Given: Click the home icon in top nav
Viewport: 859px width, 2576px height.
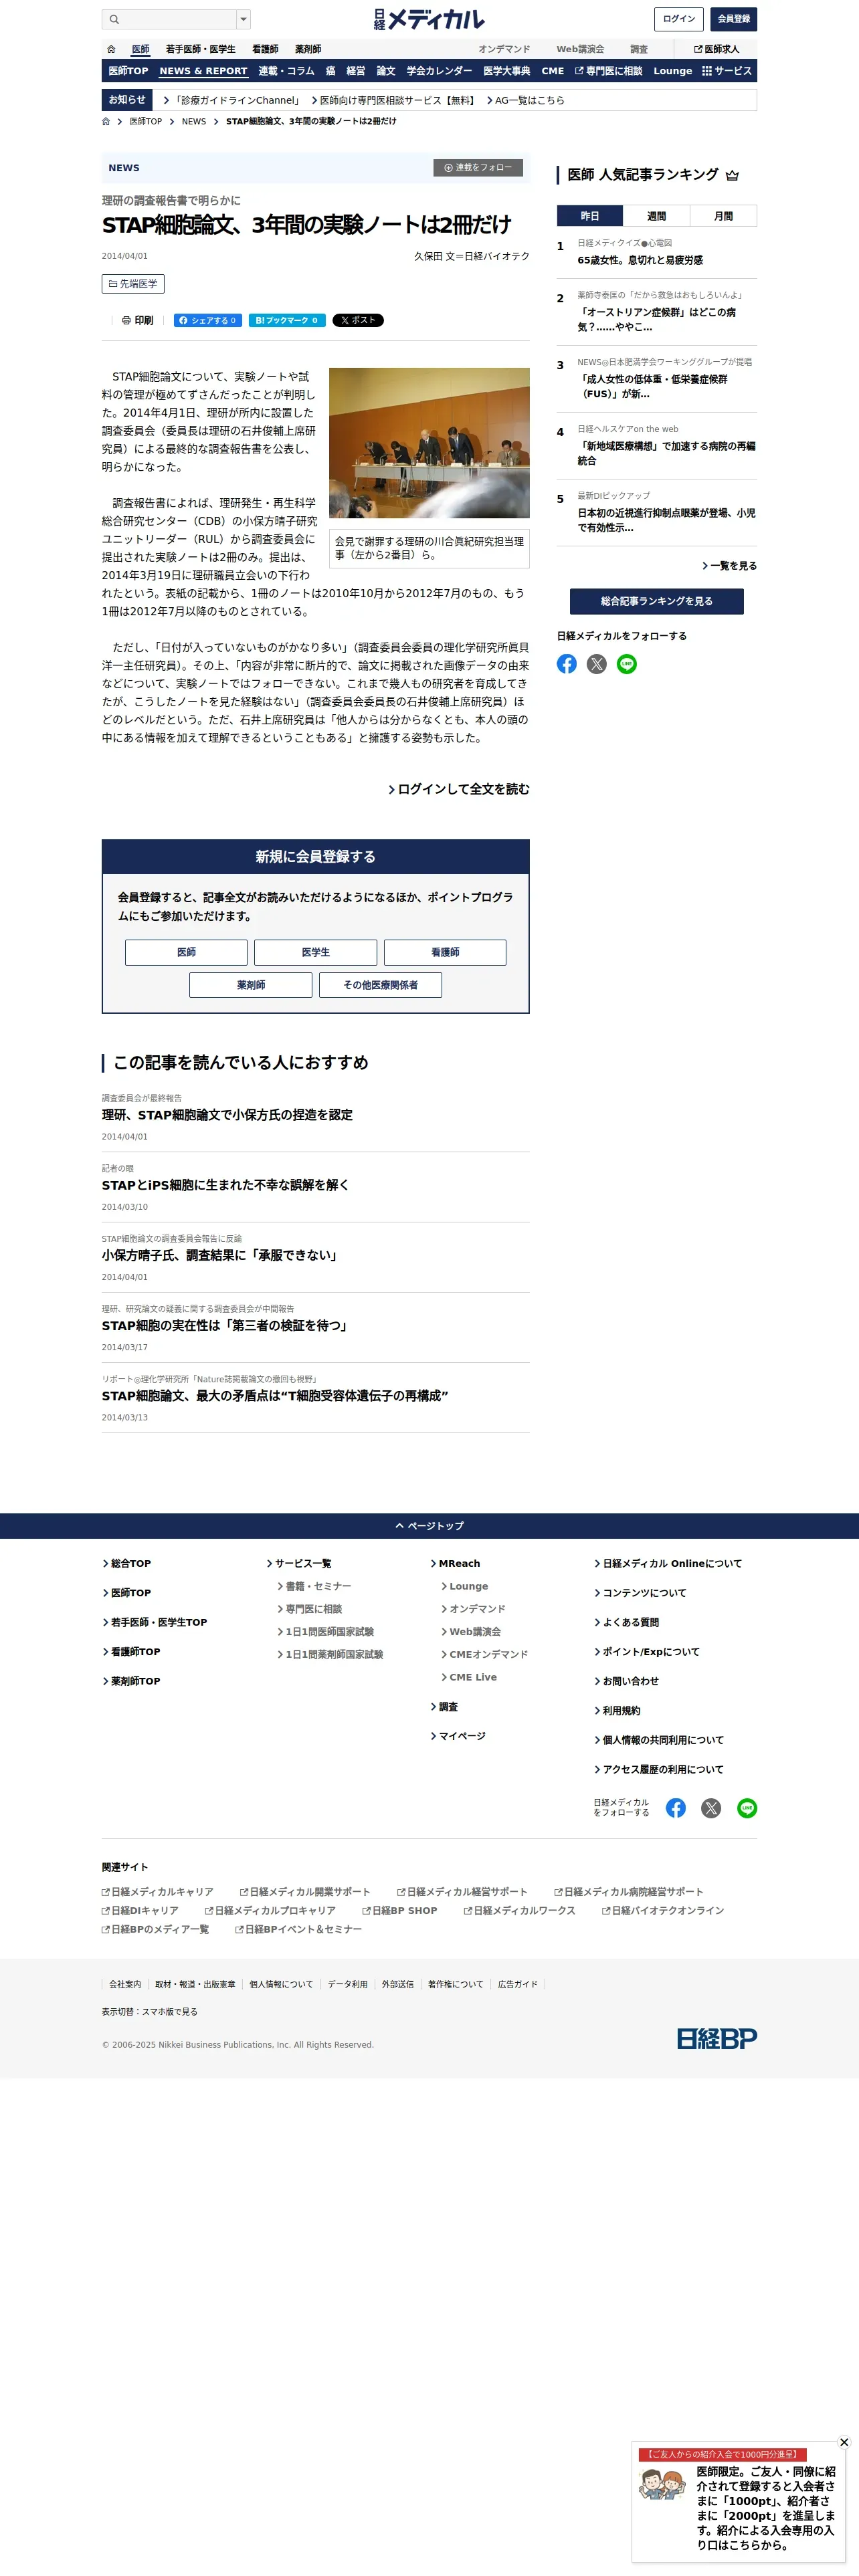Looking at the screenshot, I should coord(111,49).
